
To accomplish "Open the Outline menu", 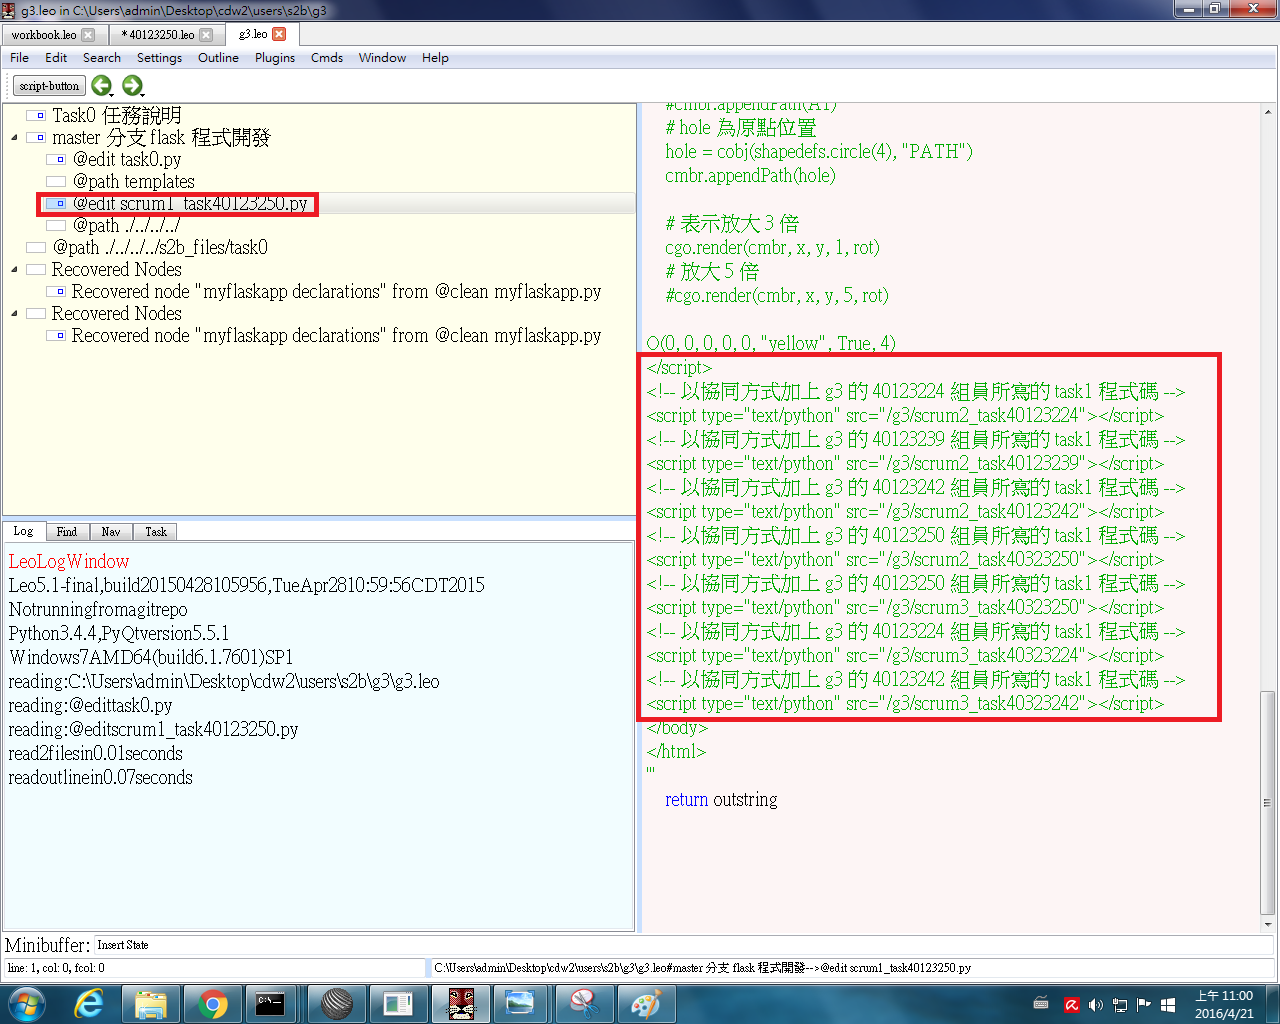I will [218, 58].
